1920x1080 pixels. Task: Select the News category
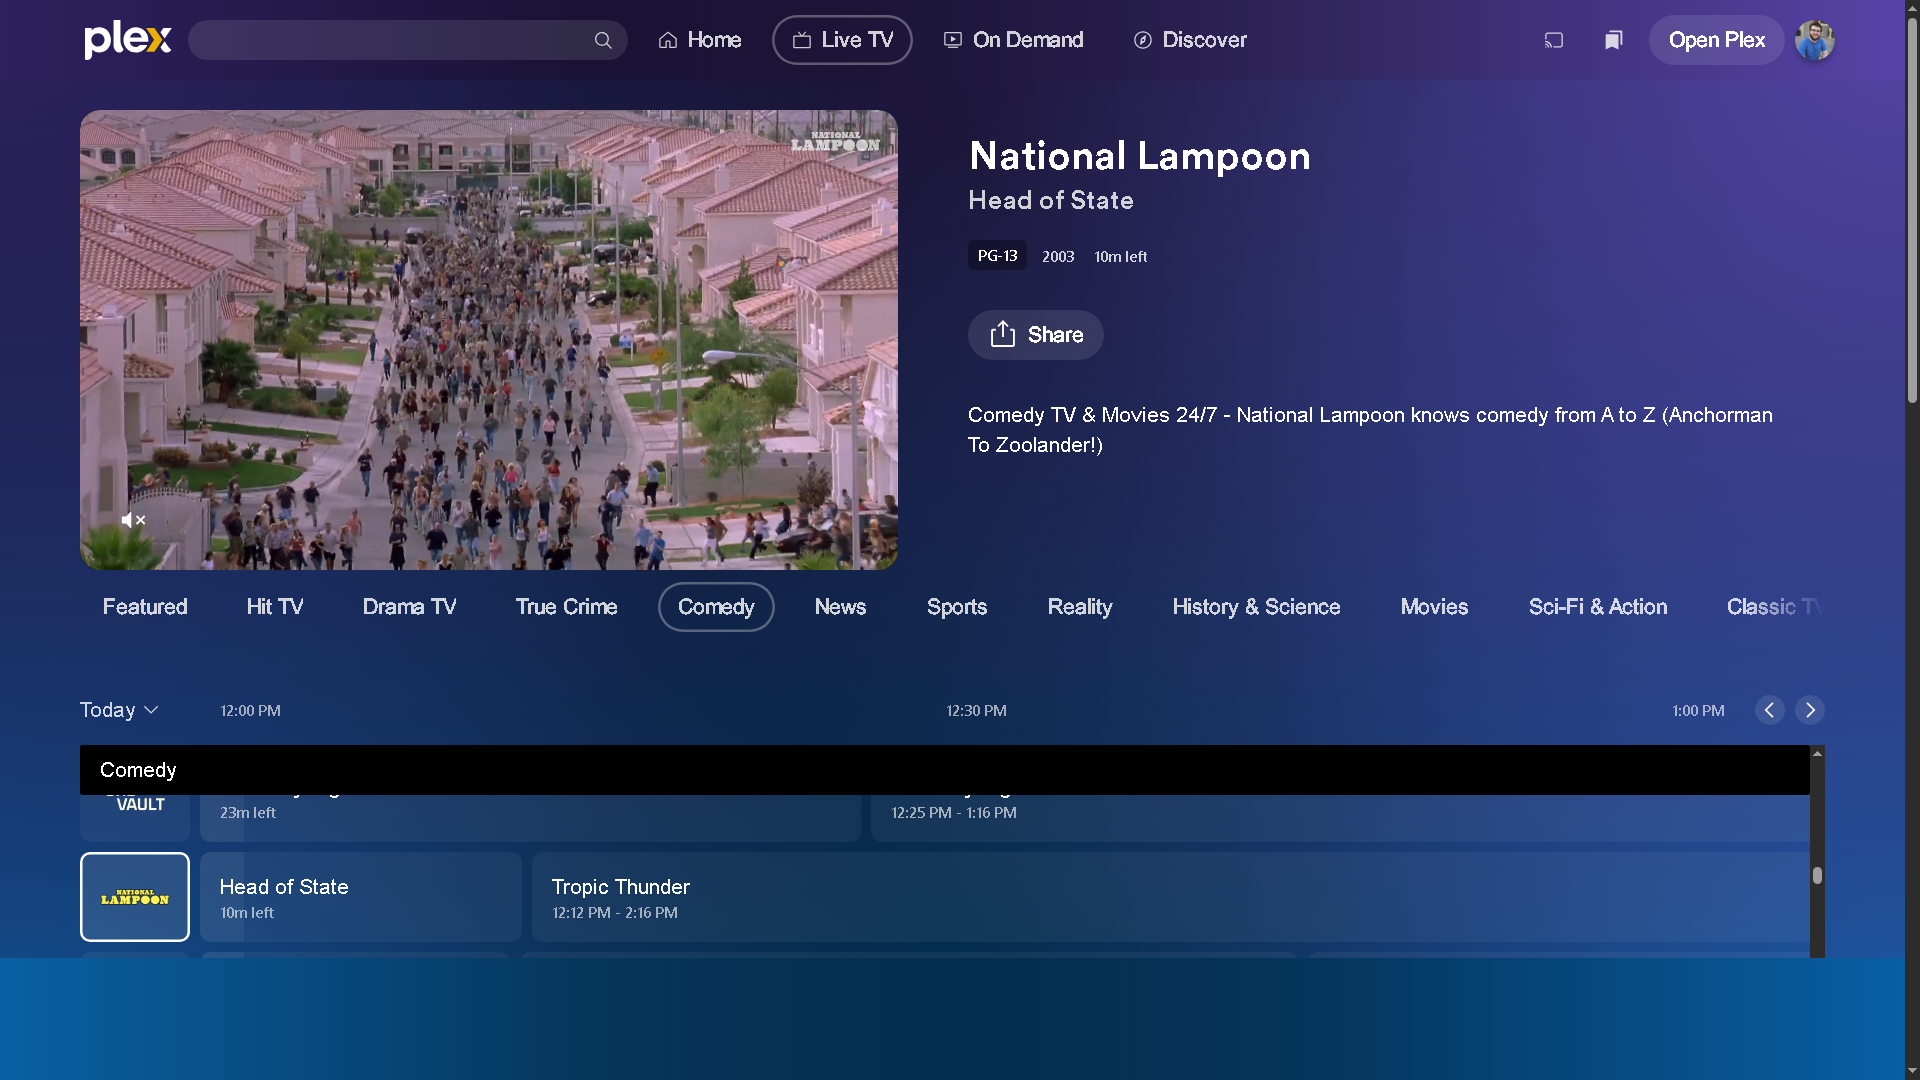pos(840,607)
